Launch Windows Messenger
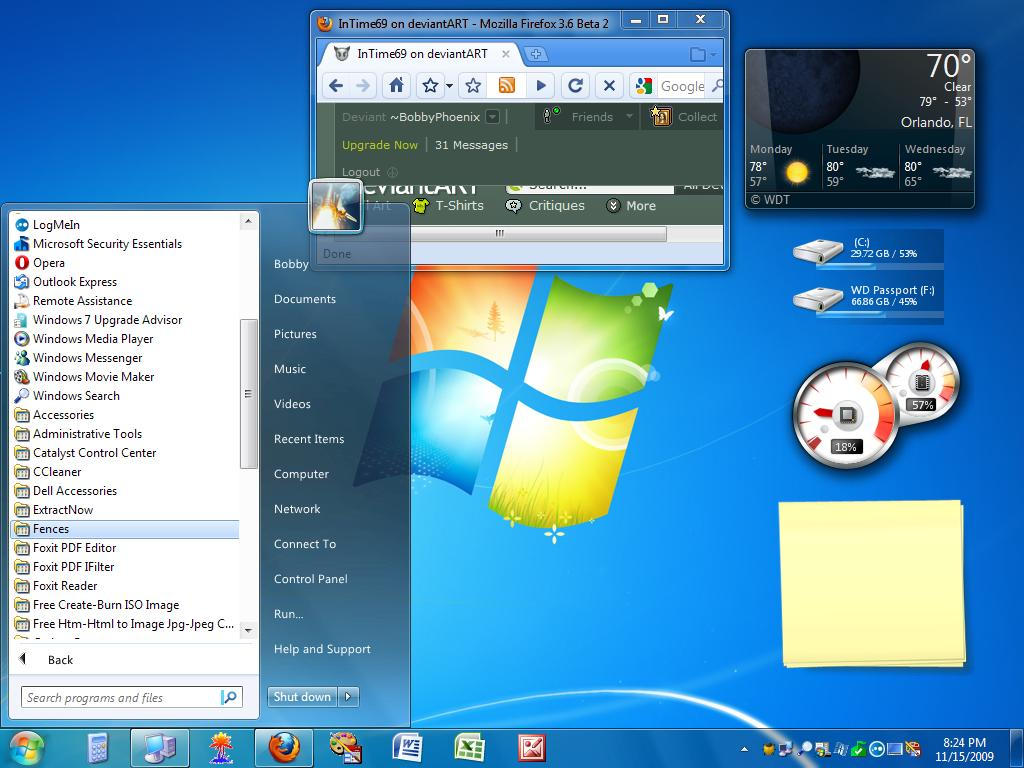The height and width of the screenshot is (768, 1024). tap(78, 357)
